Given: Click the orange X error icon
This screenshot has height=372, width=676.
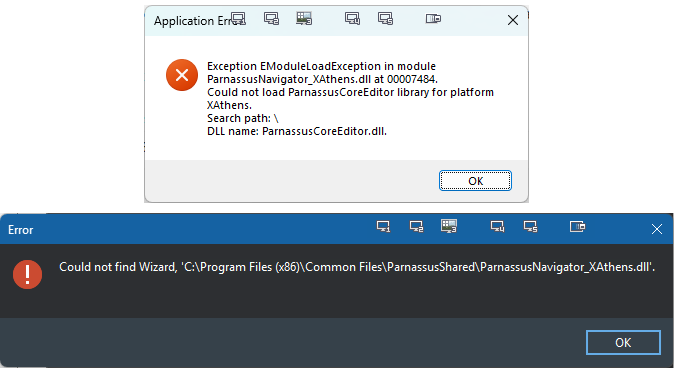Looking at the screenshot, I should [182, 75].
